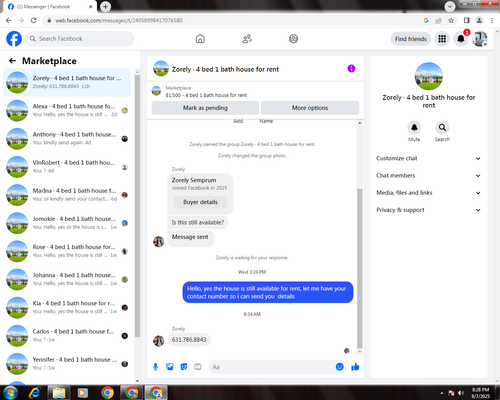Select the Messenger Facebook browser tab
The width and height of the screenshot is (500, 400).
[49, 7]
